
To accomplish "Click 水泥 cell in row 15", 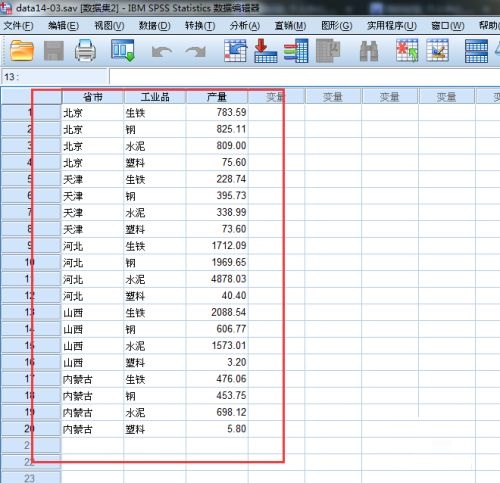I will pos(155,346).
